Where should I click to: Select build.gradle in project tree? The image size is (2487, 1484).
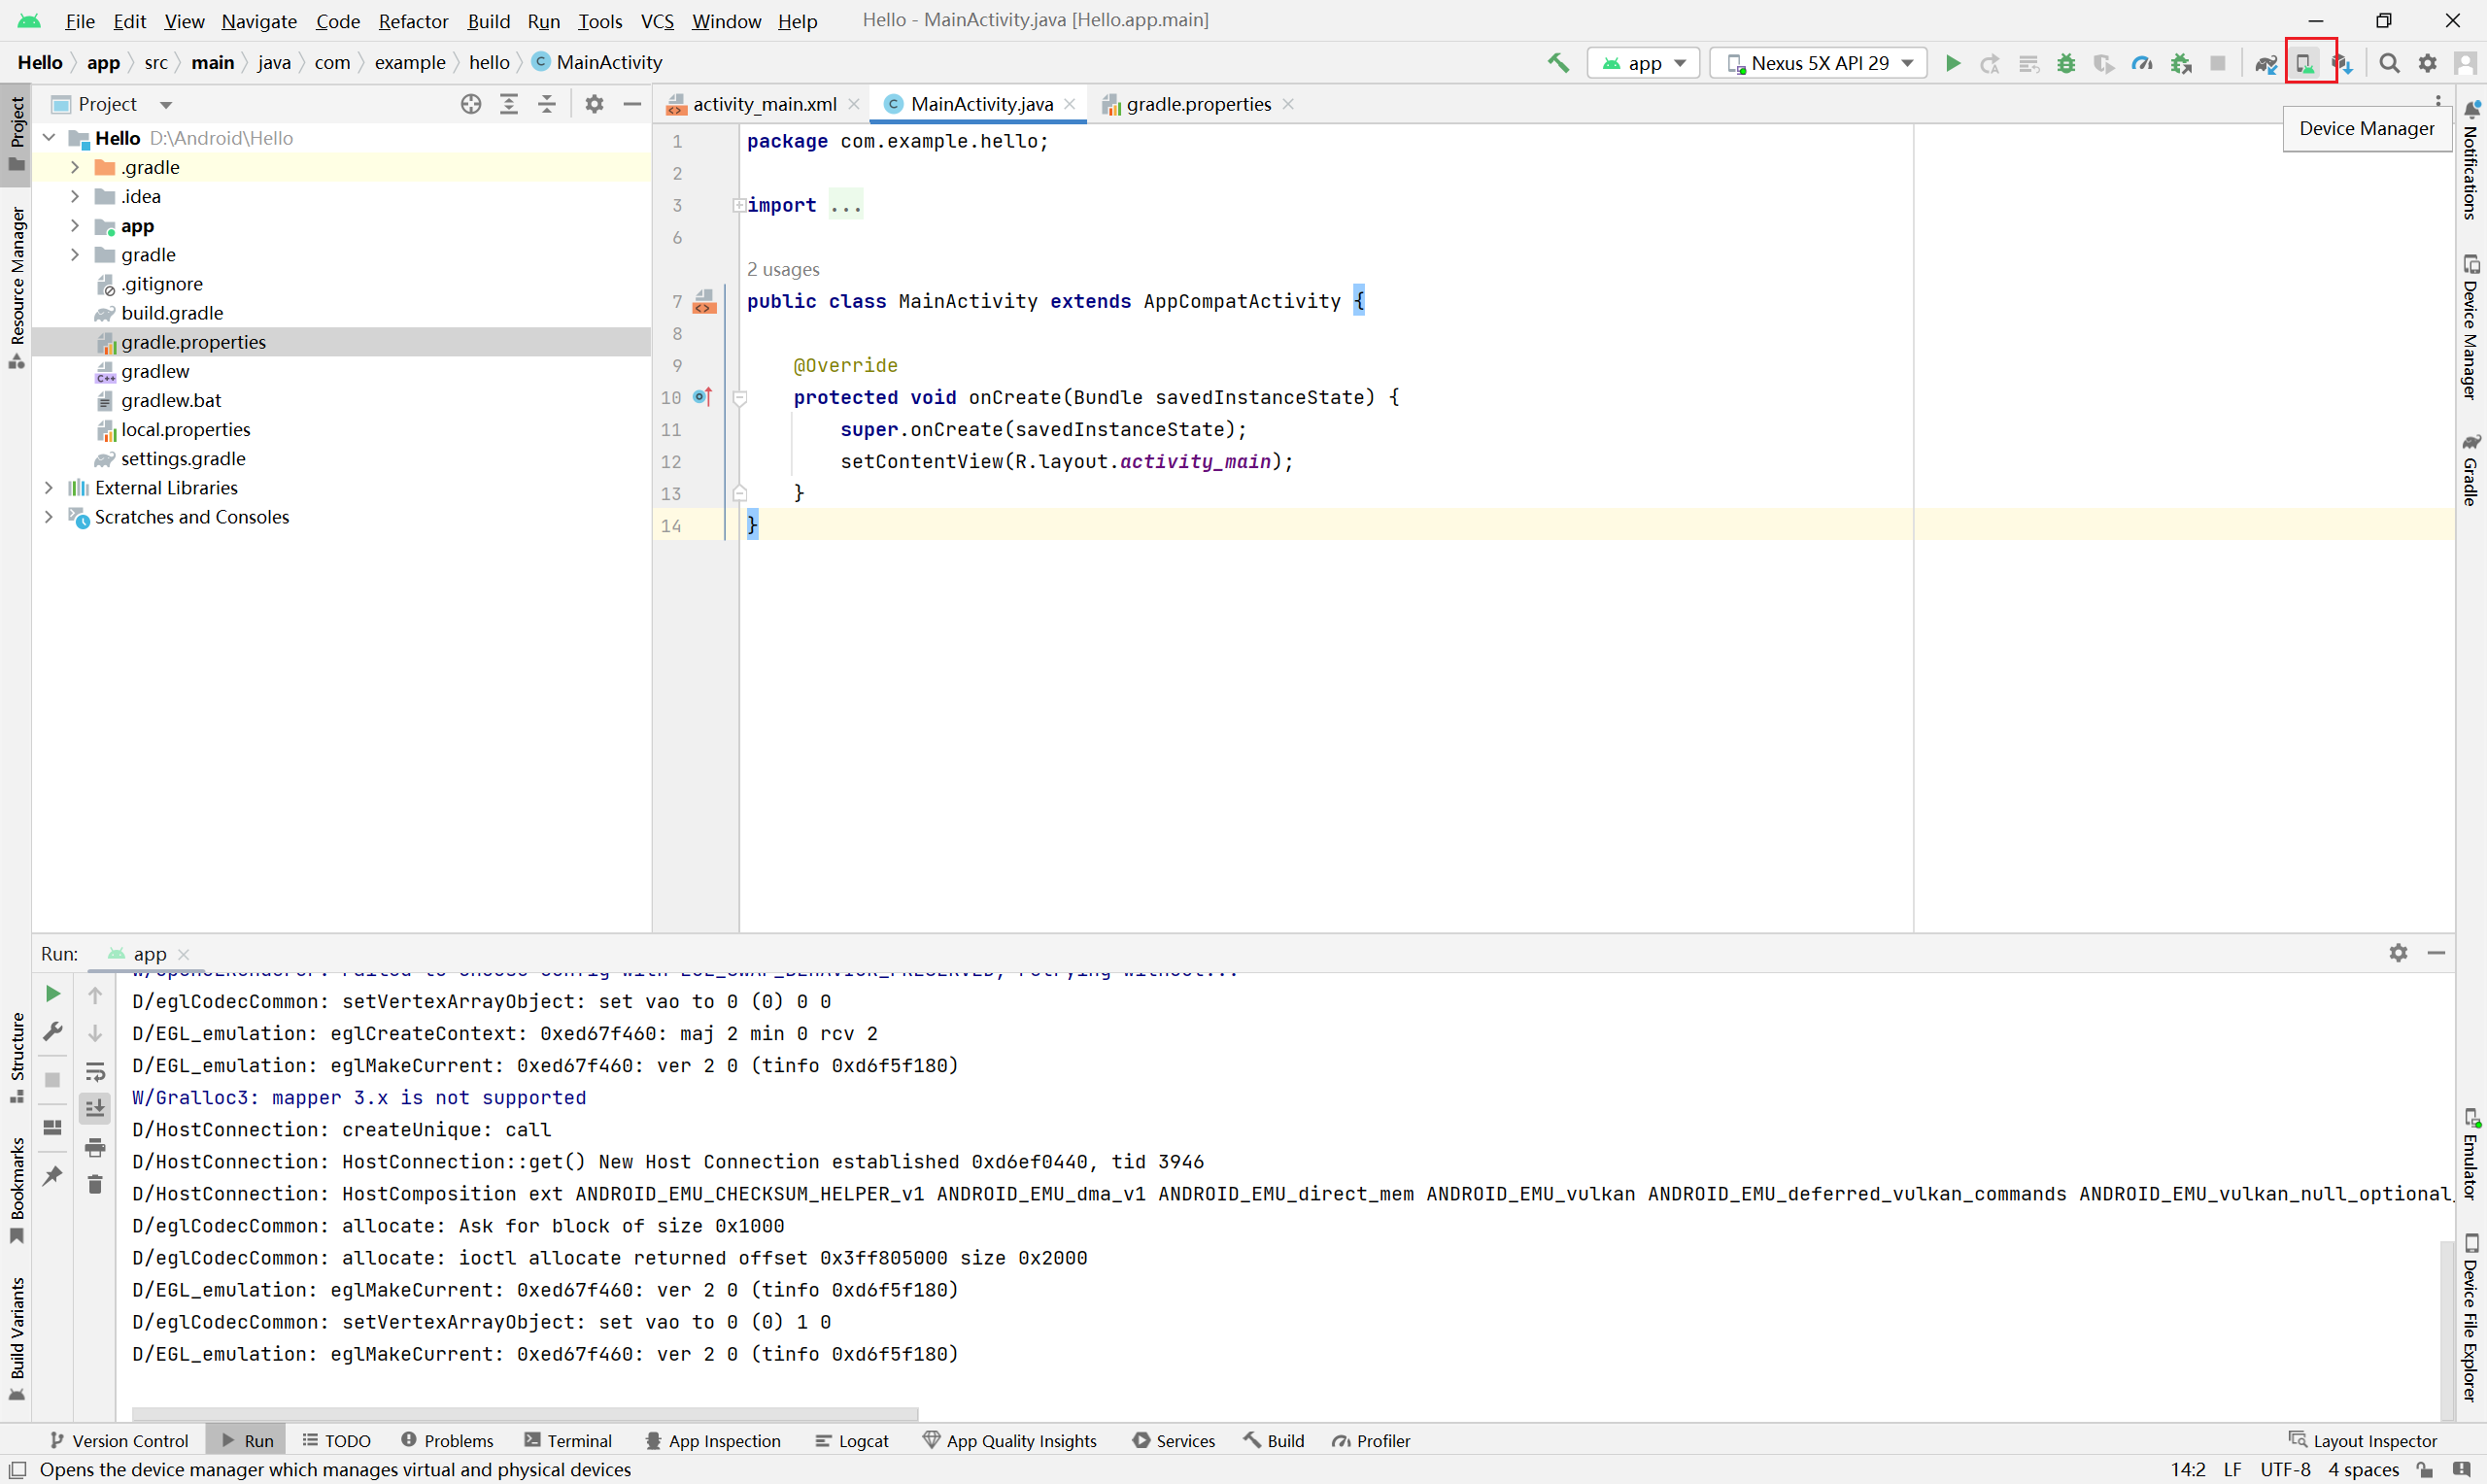click(x=172, y=313)
